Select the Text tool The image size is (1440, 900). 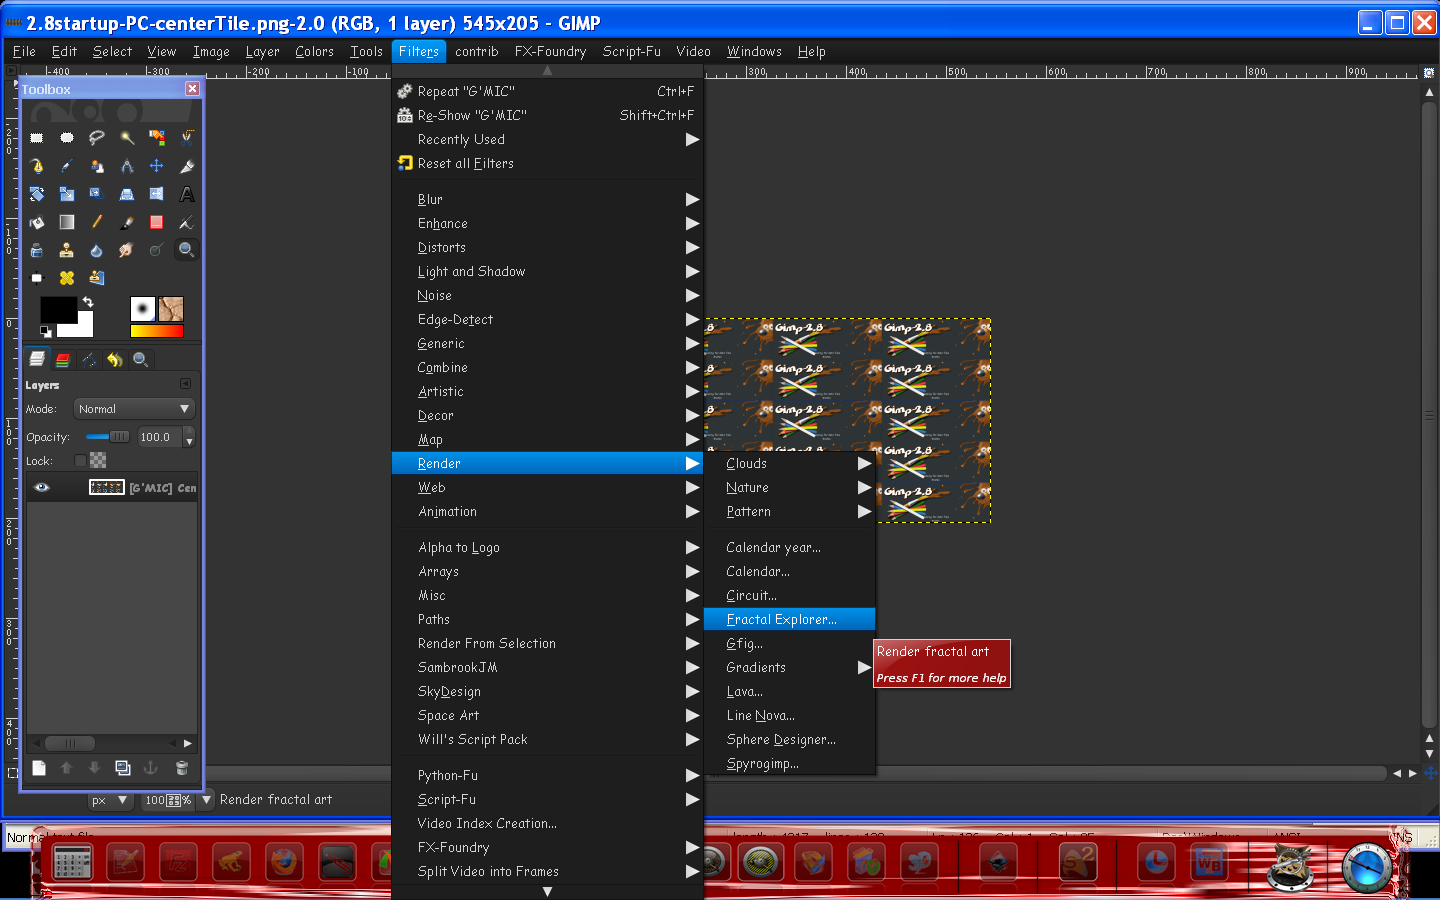(x=187, y=194)
